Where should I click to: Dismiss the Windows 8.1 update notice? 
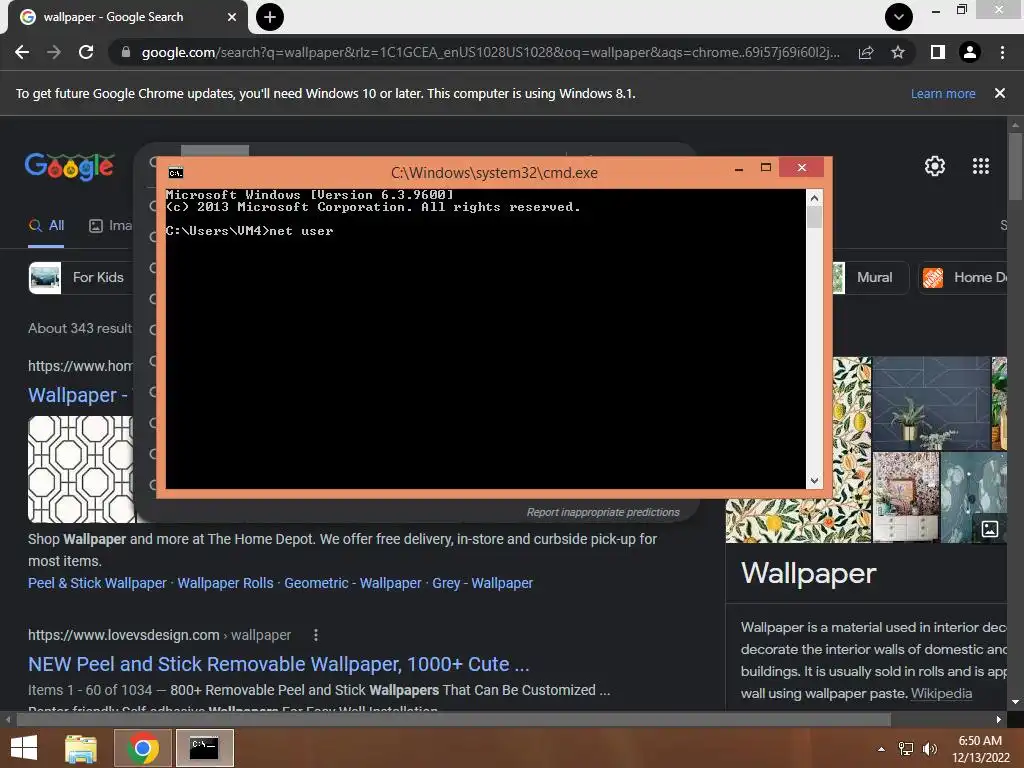(x=999, y=93)
